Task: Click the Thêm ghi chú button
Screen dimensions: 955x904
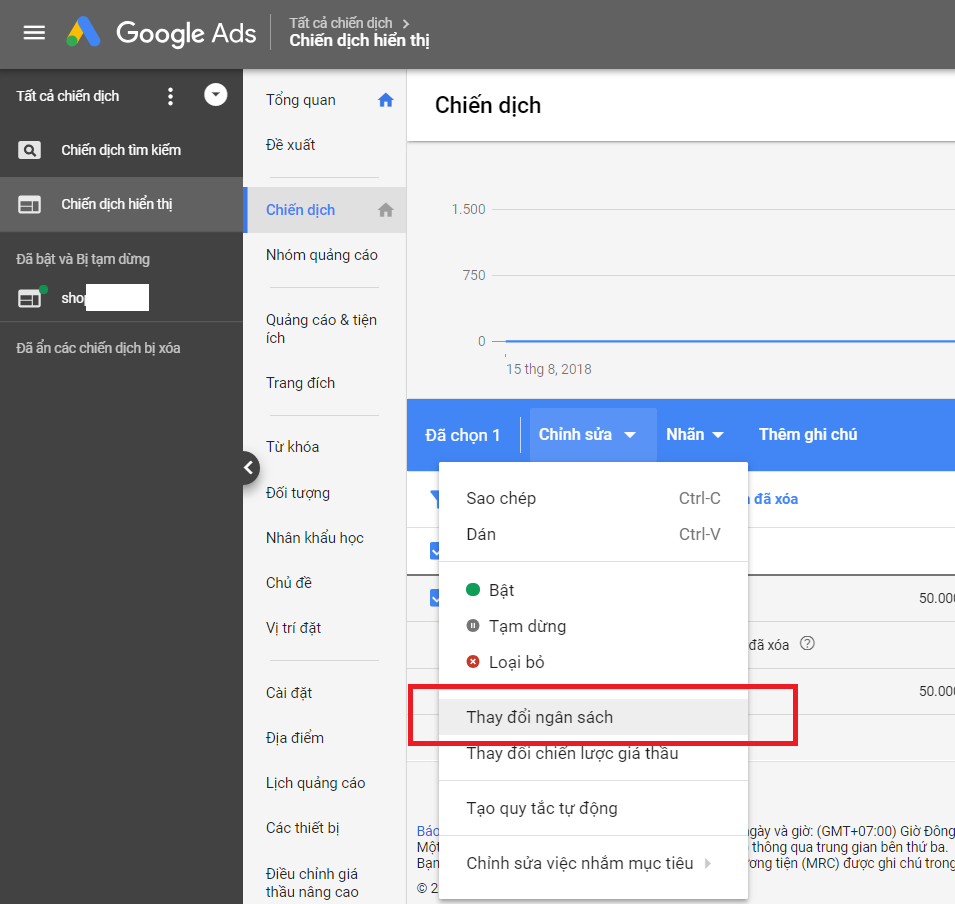Action: pyautogui.click(x=807, y=434)
